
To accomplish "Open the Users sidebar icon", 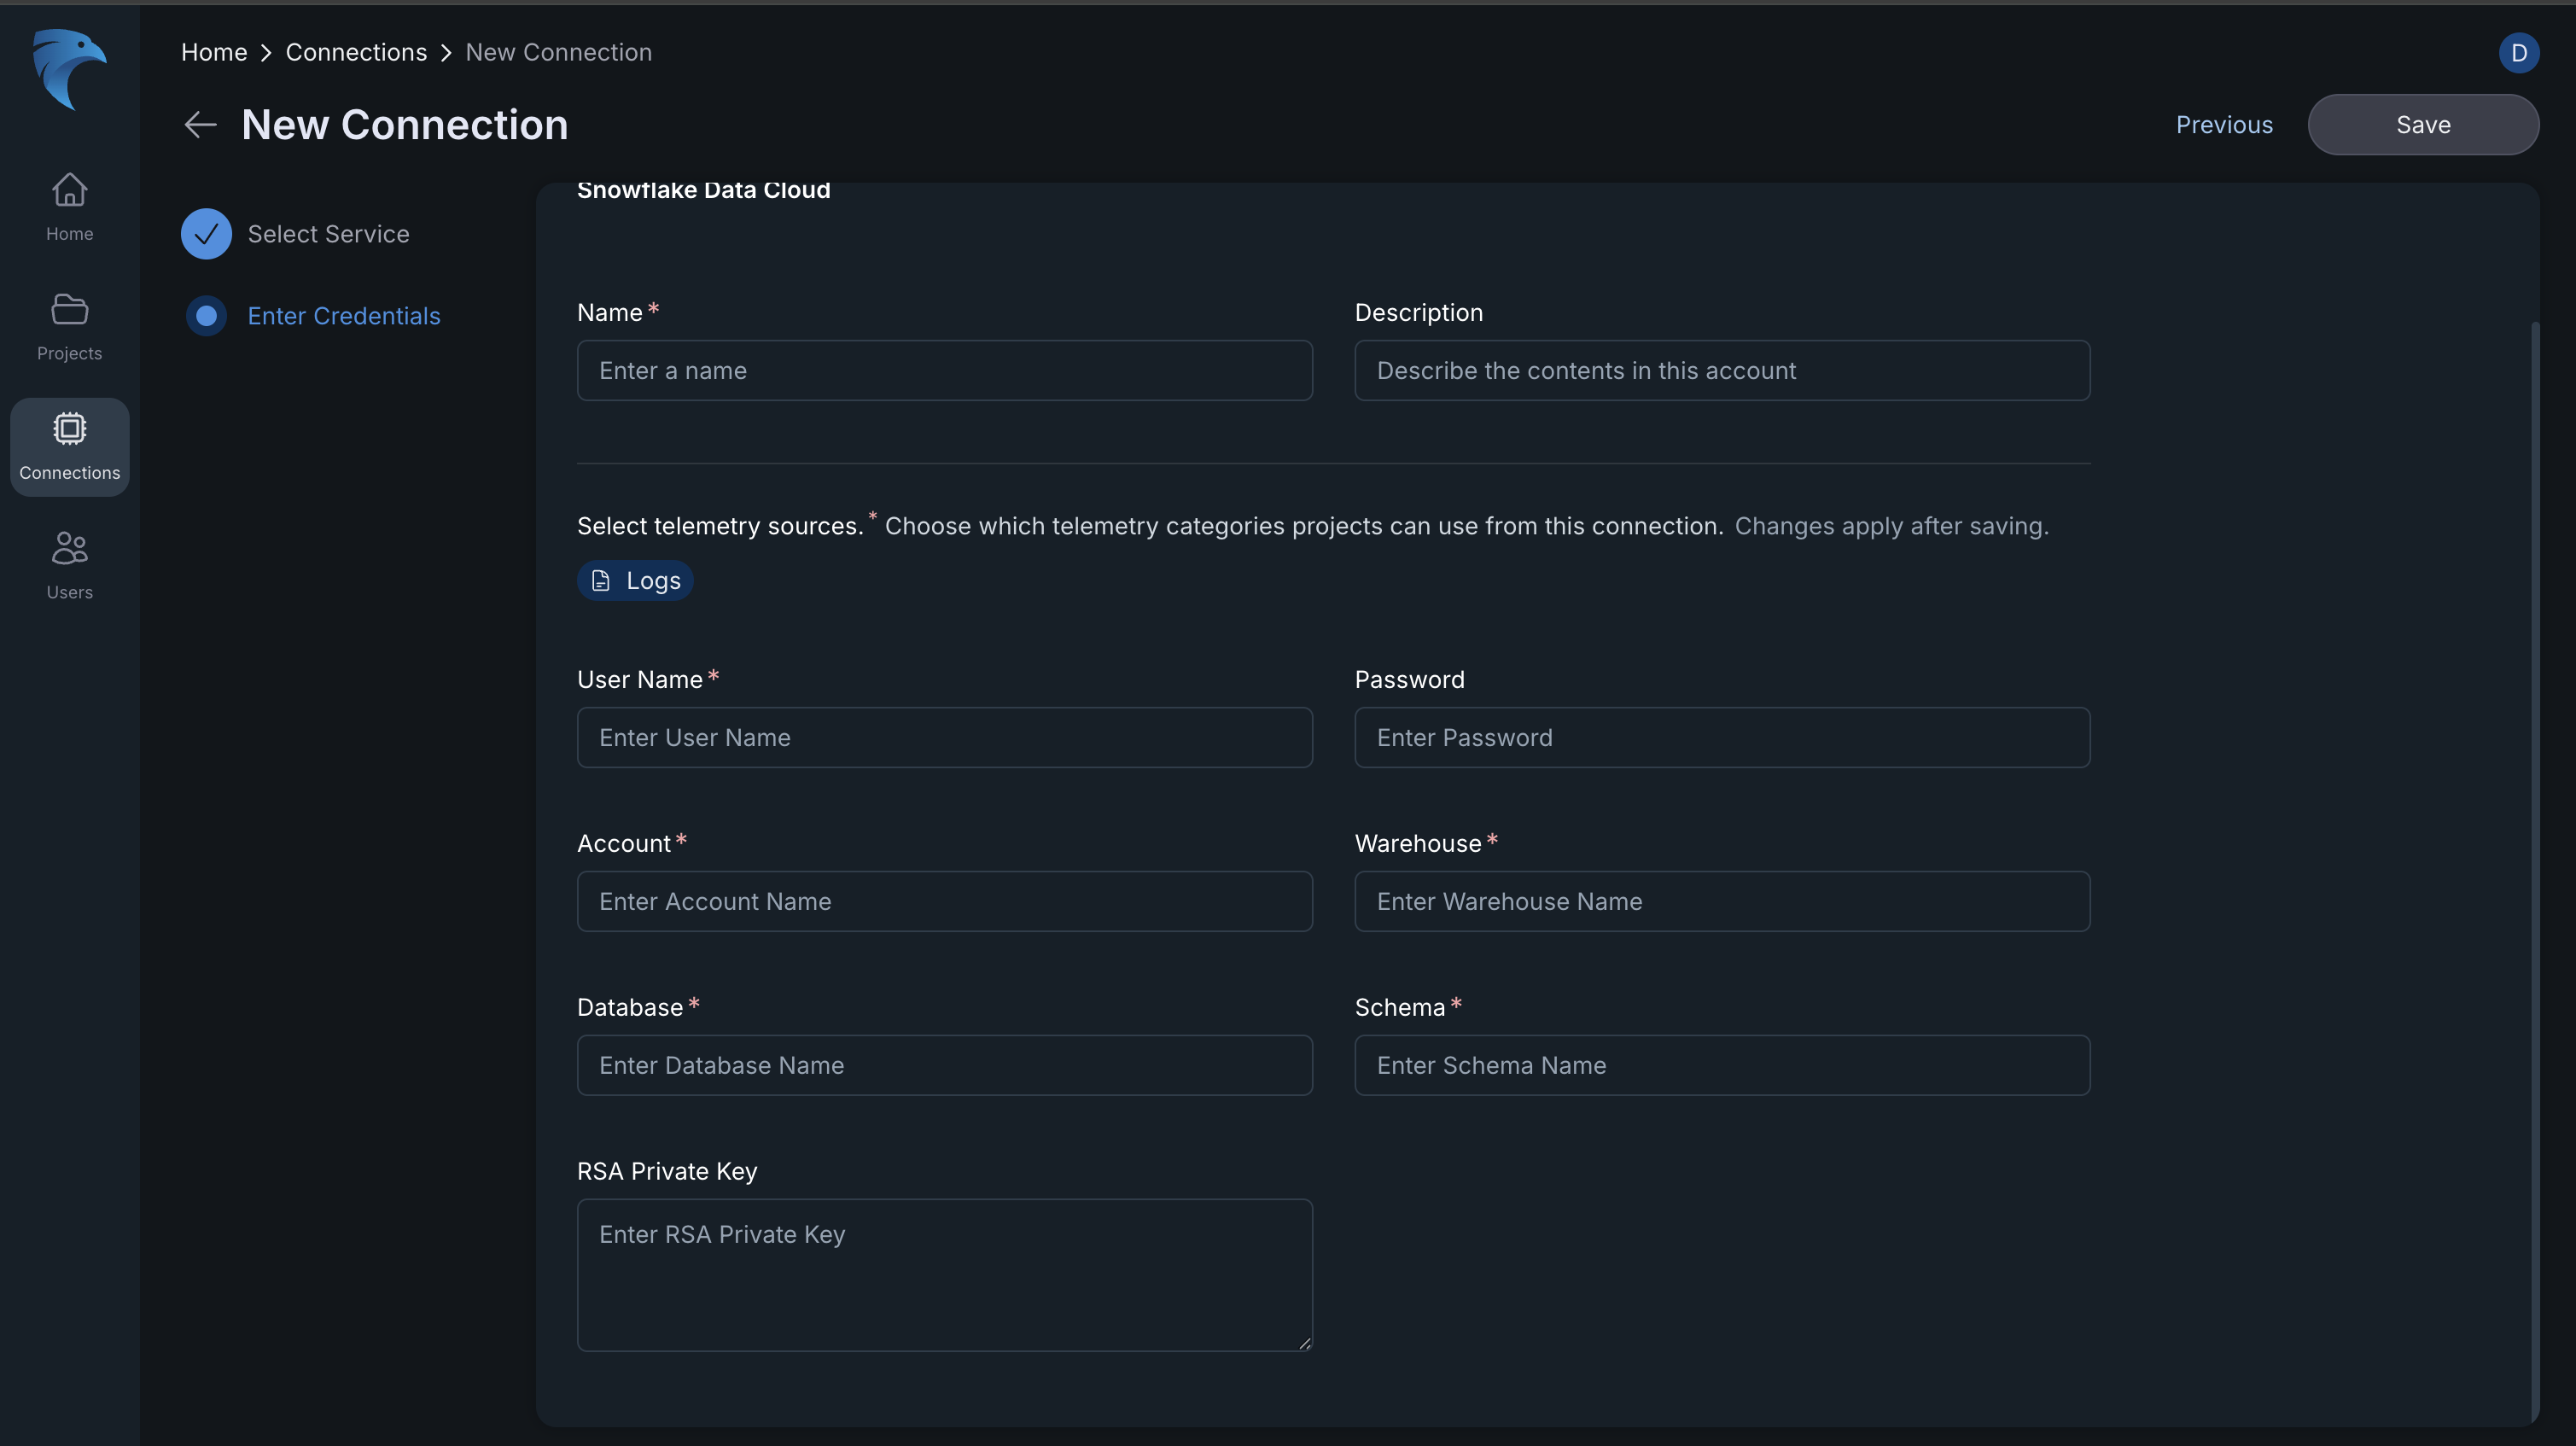I will tap(69, 549).
